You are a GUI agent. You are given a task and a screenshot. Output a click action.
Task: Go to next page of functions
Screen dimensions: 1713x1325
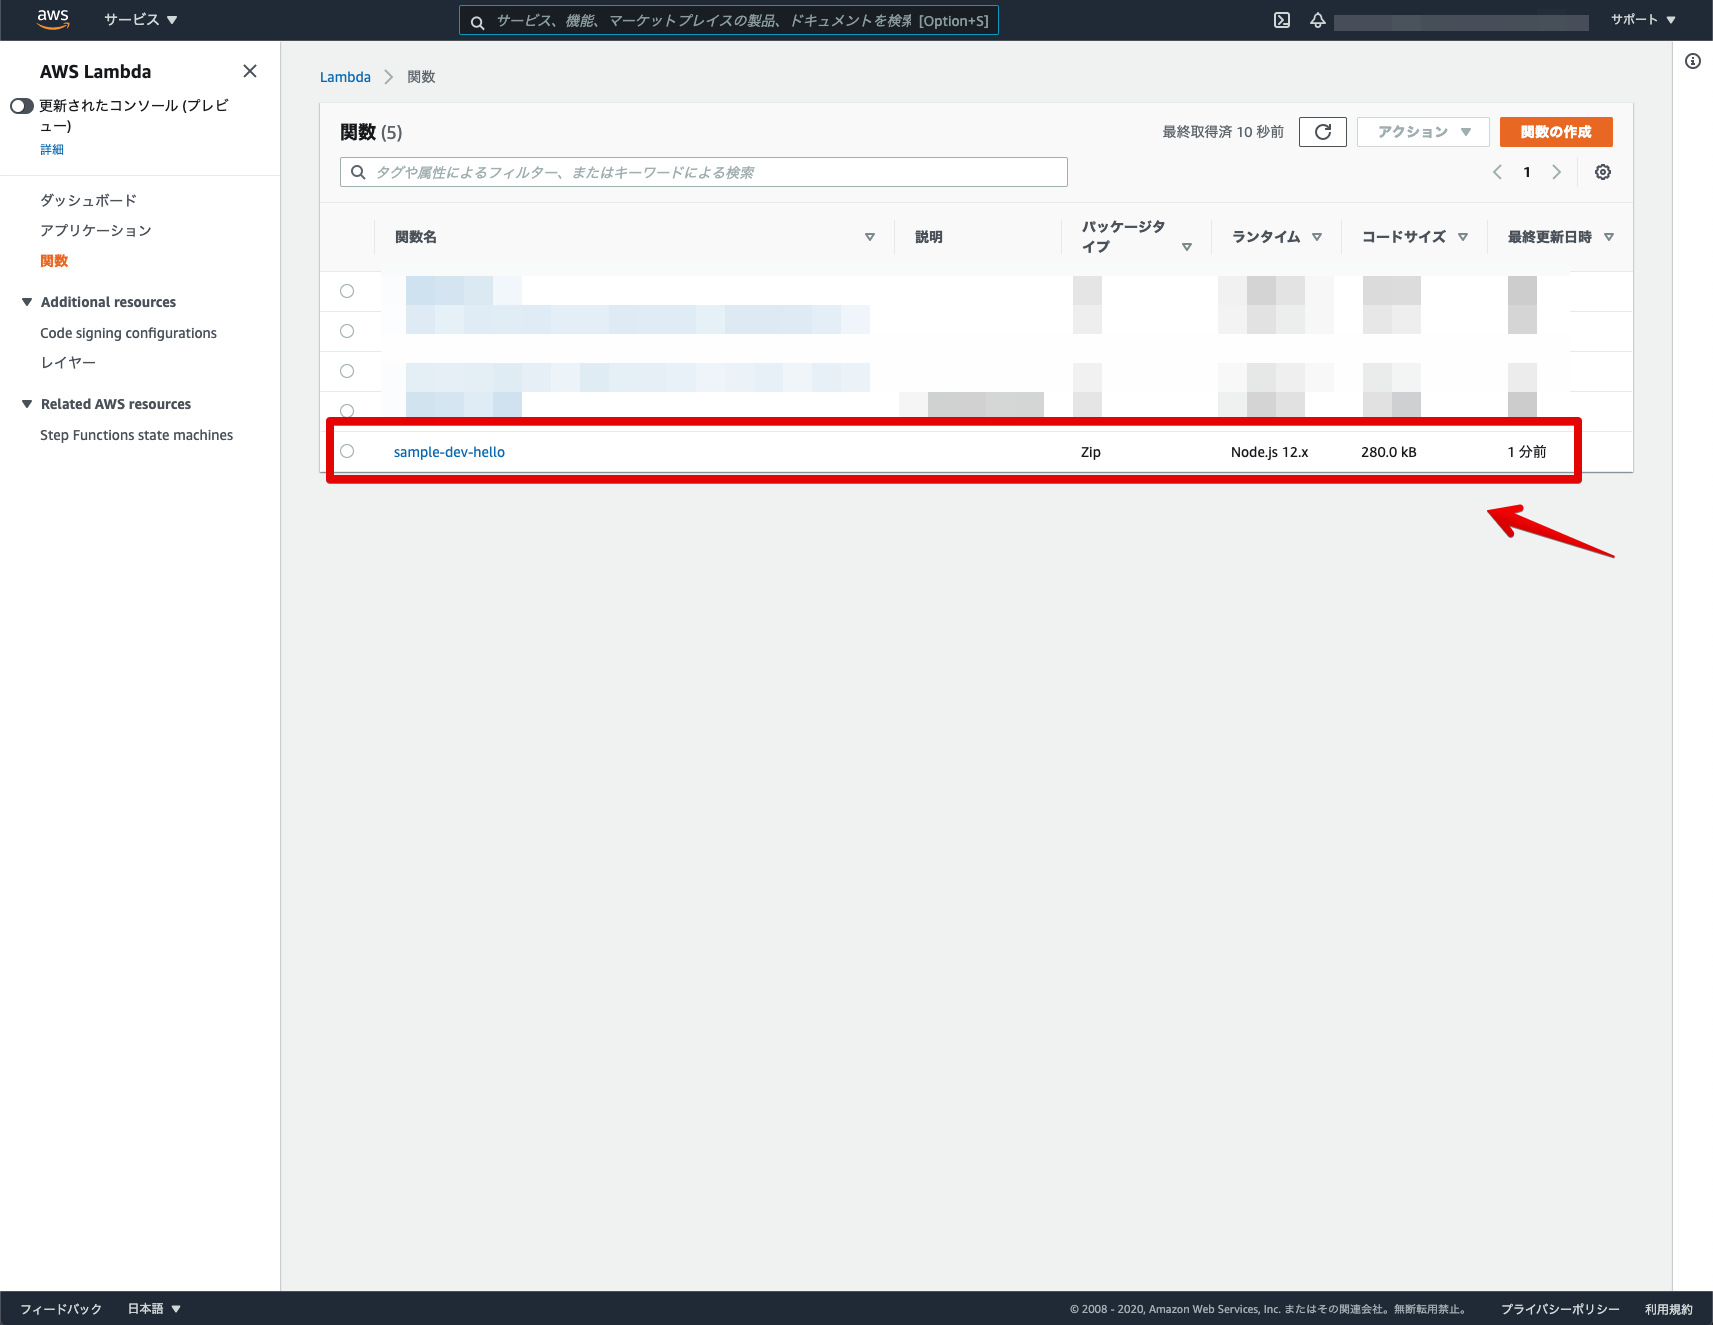(x=1556, y=172)
